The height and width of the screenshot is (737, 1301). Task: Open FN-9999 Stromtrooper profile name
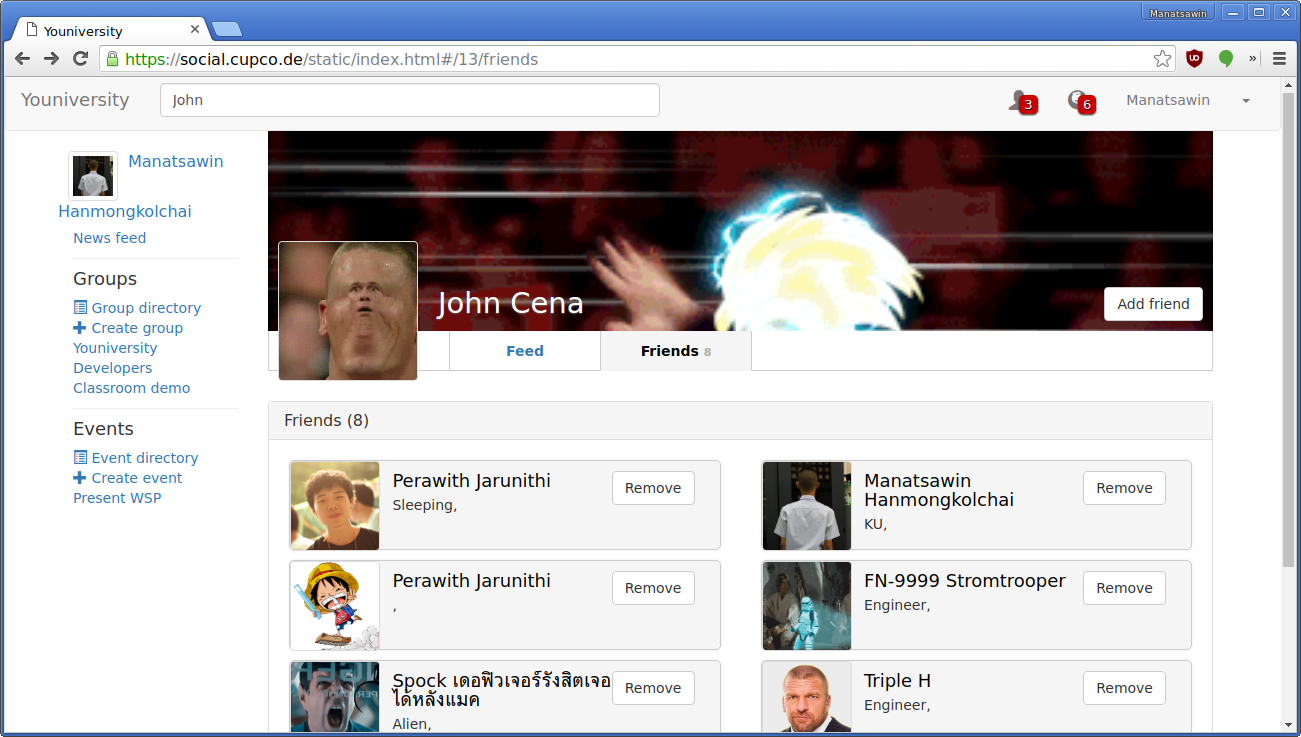965,581
